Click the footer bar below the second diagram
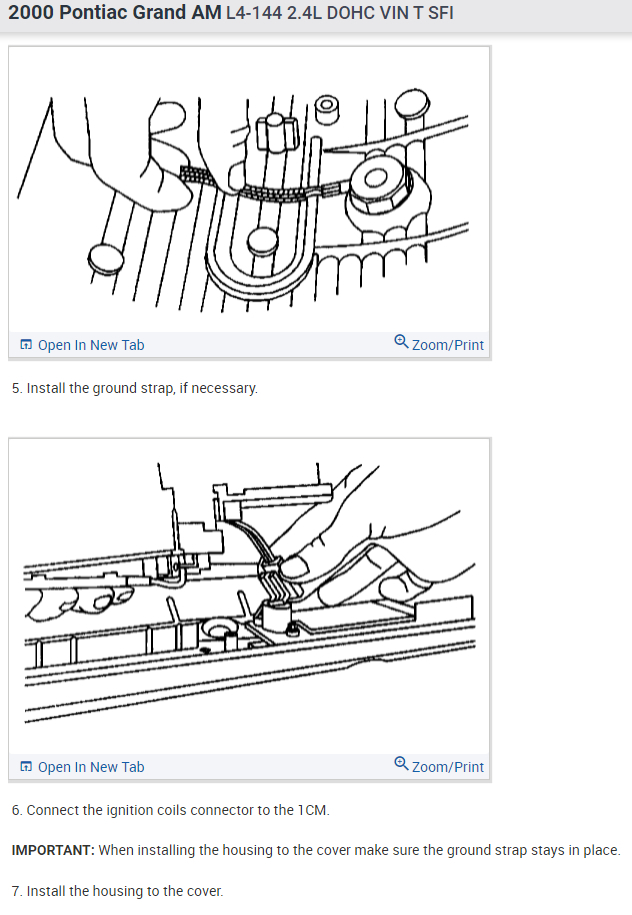This screenshot has height=915, width=632. click(x=249, y=766)
